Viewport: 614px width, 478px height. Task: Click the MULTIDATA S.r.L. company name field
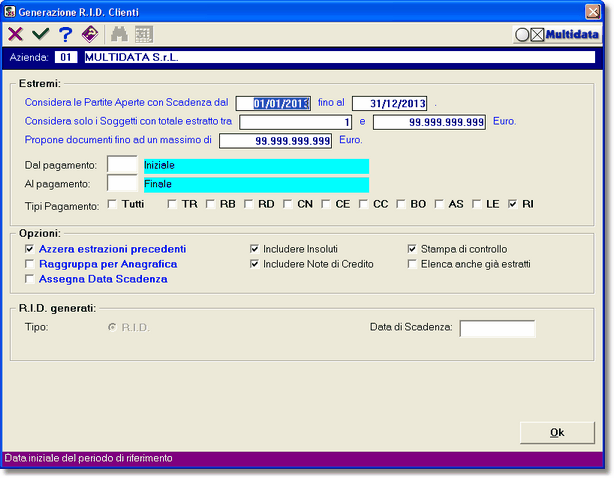coord(340,57)
